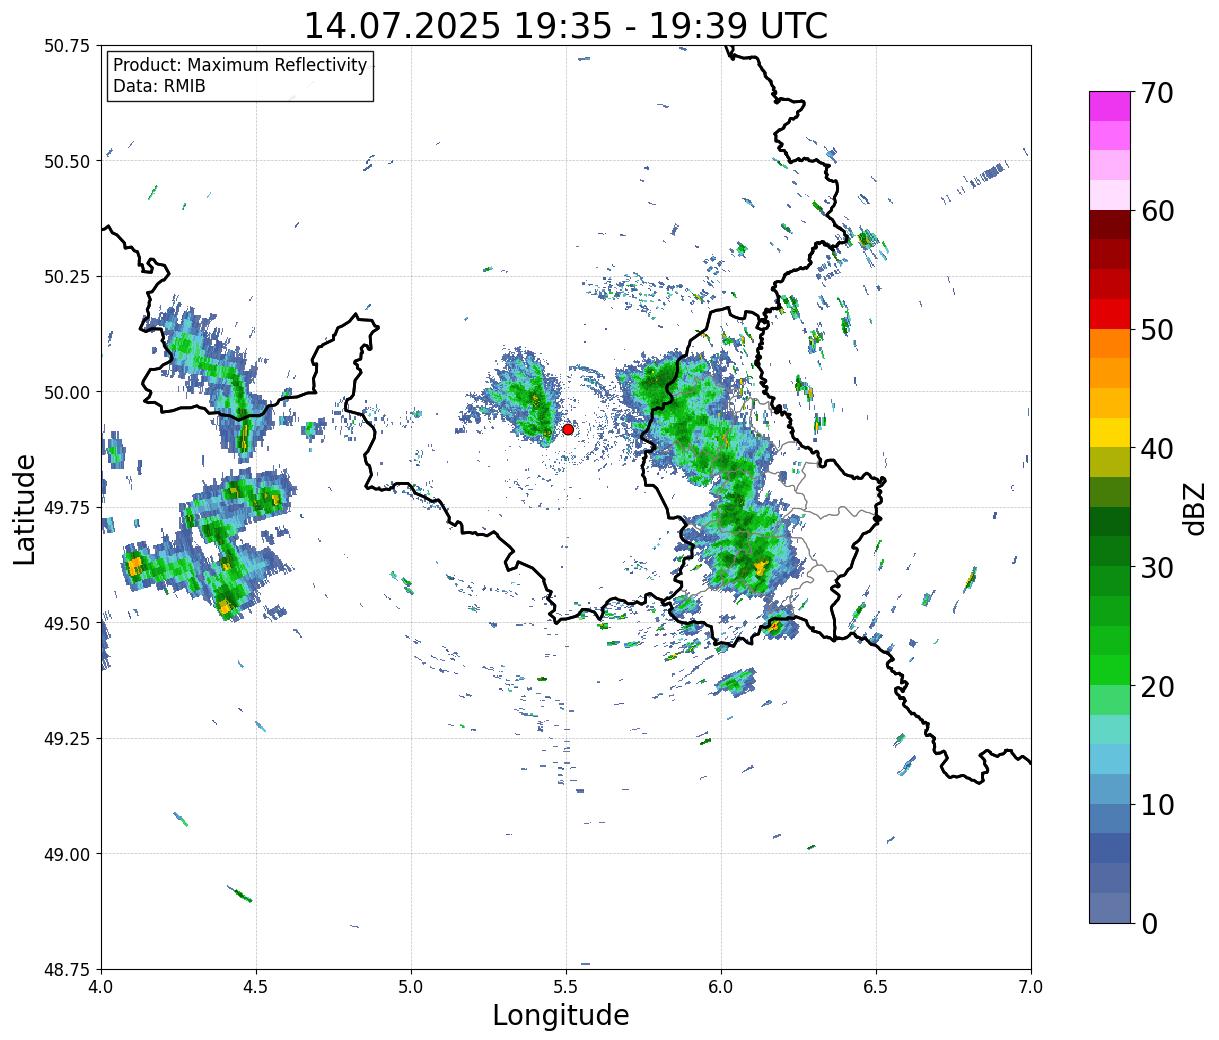The width and height of the screenshot is (1219, 1040).
Task: Click the magenta swatch at top of colorbar
Action: coord(1110,106)
